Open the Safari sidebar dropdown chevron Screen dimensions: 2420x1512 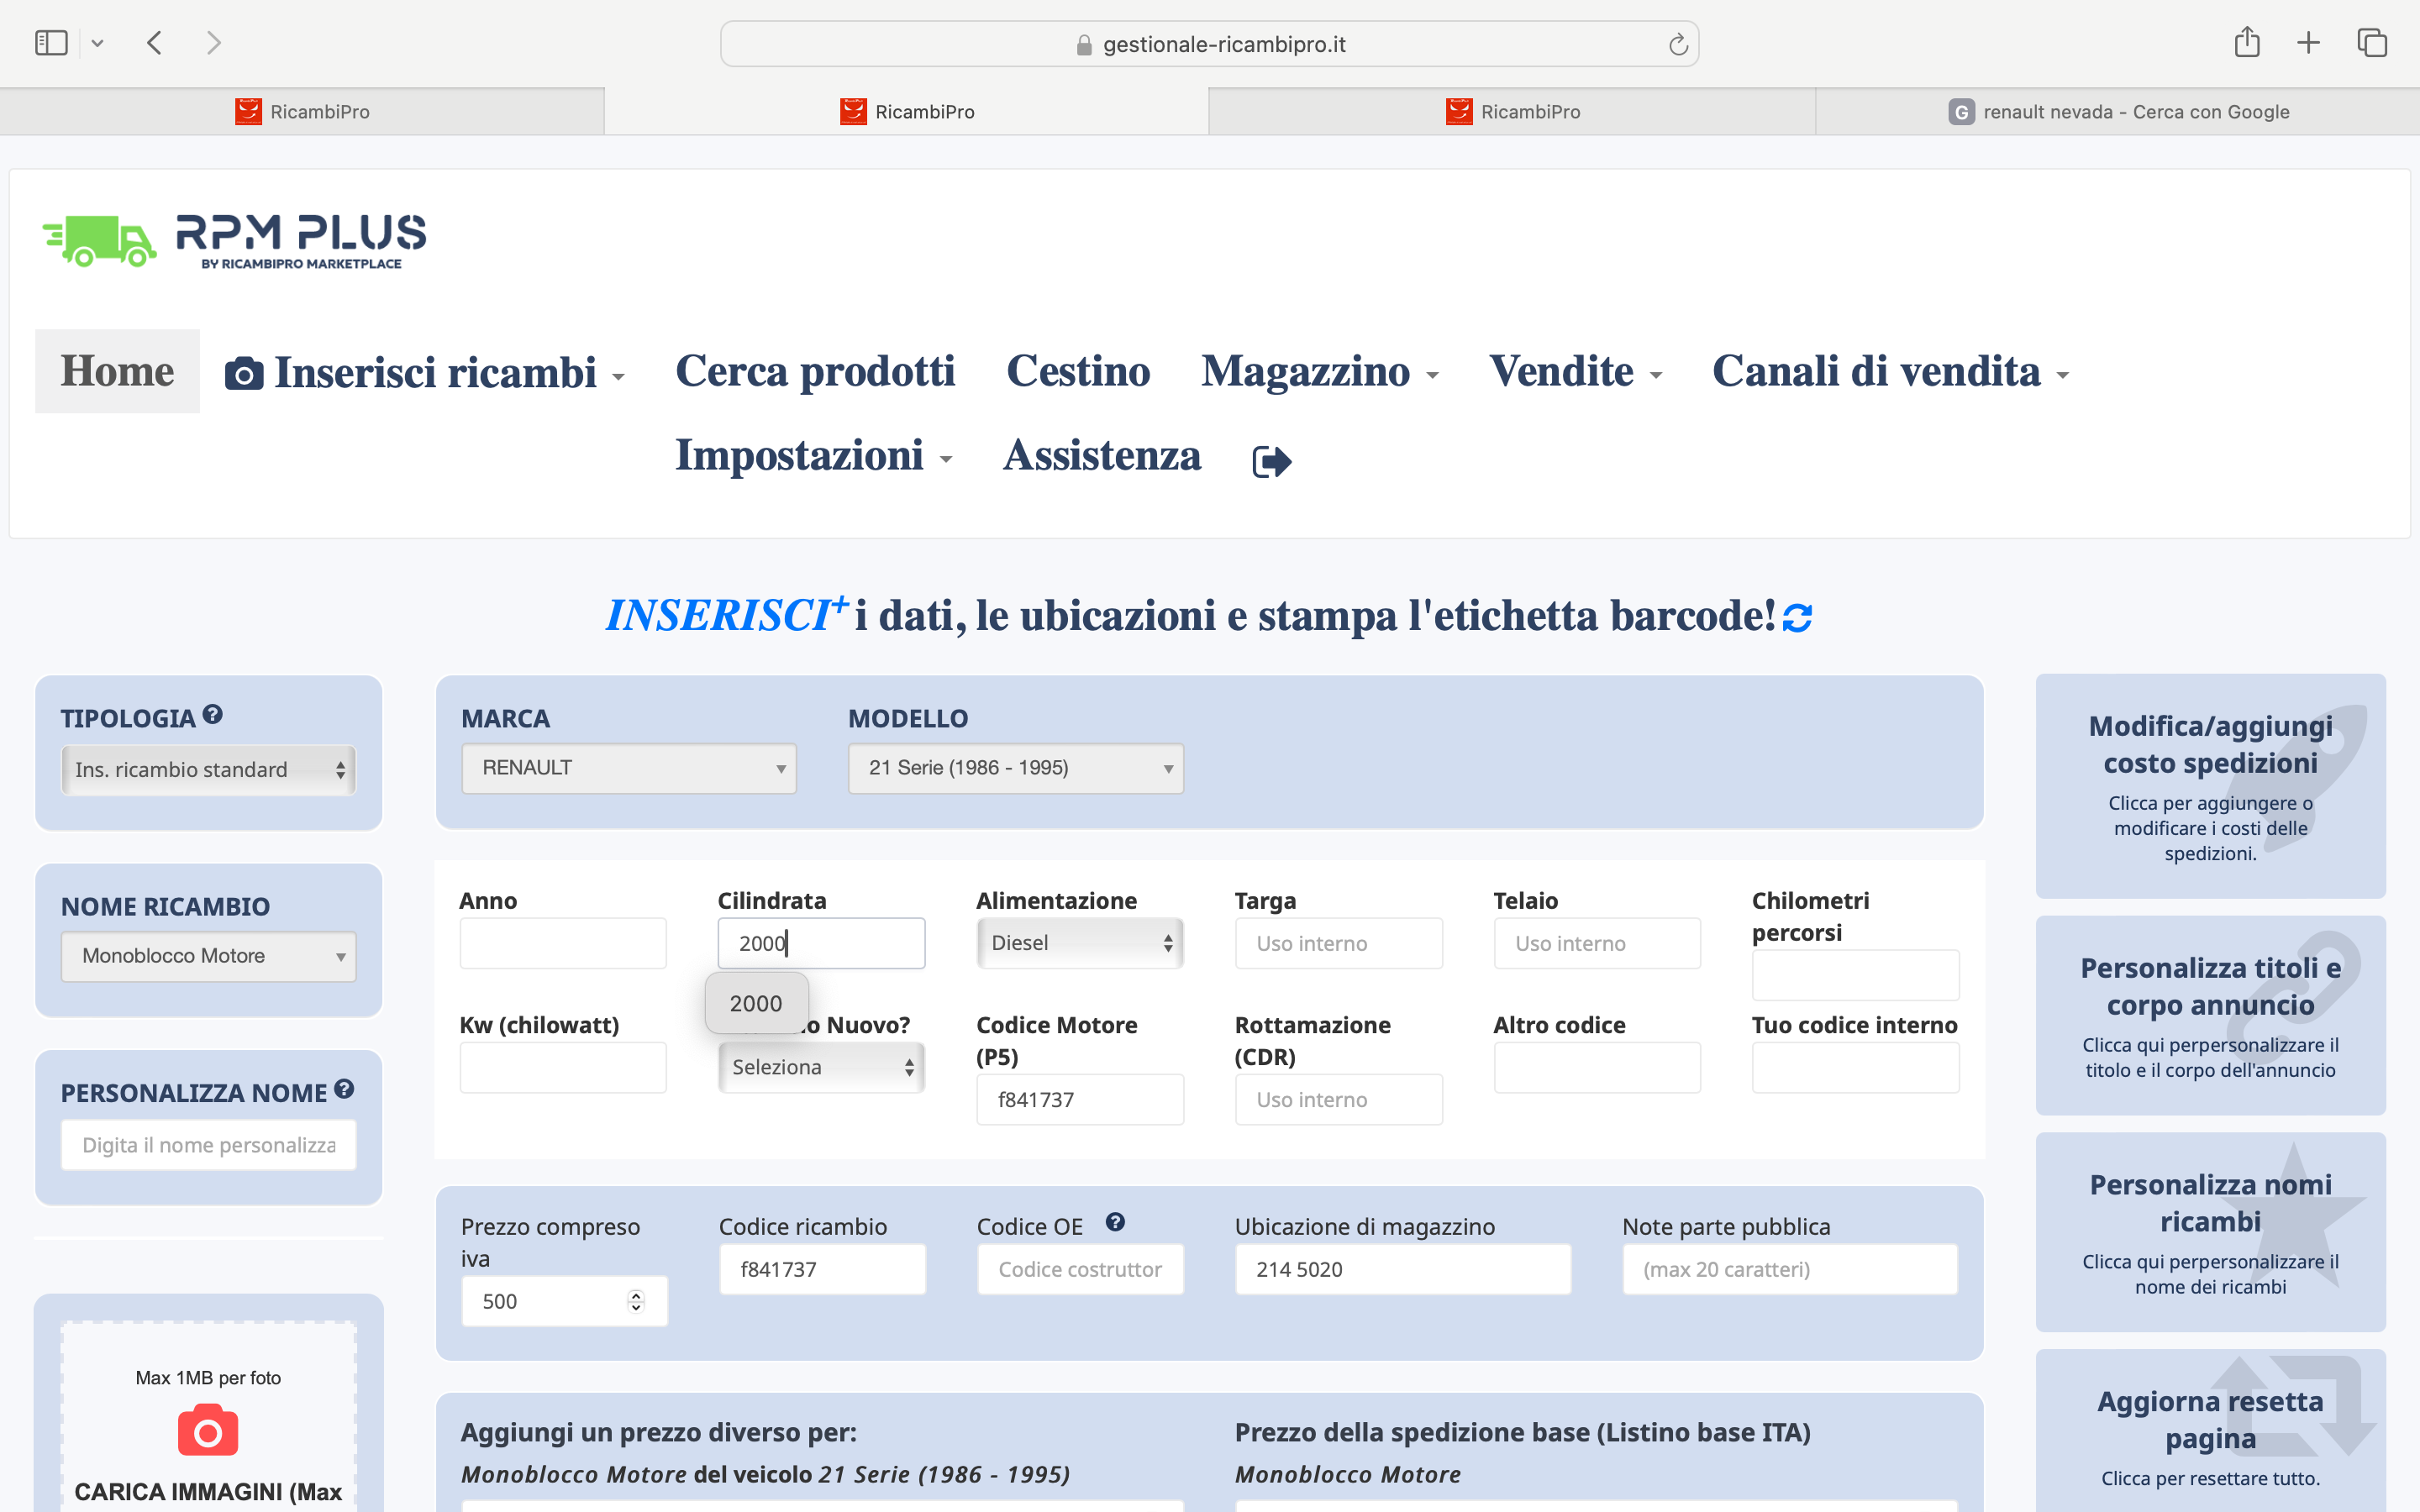[97, 43]
